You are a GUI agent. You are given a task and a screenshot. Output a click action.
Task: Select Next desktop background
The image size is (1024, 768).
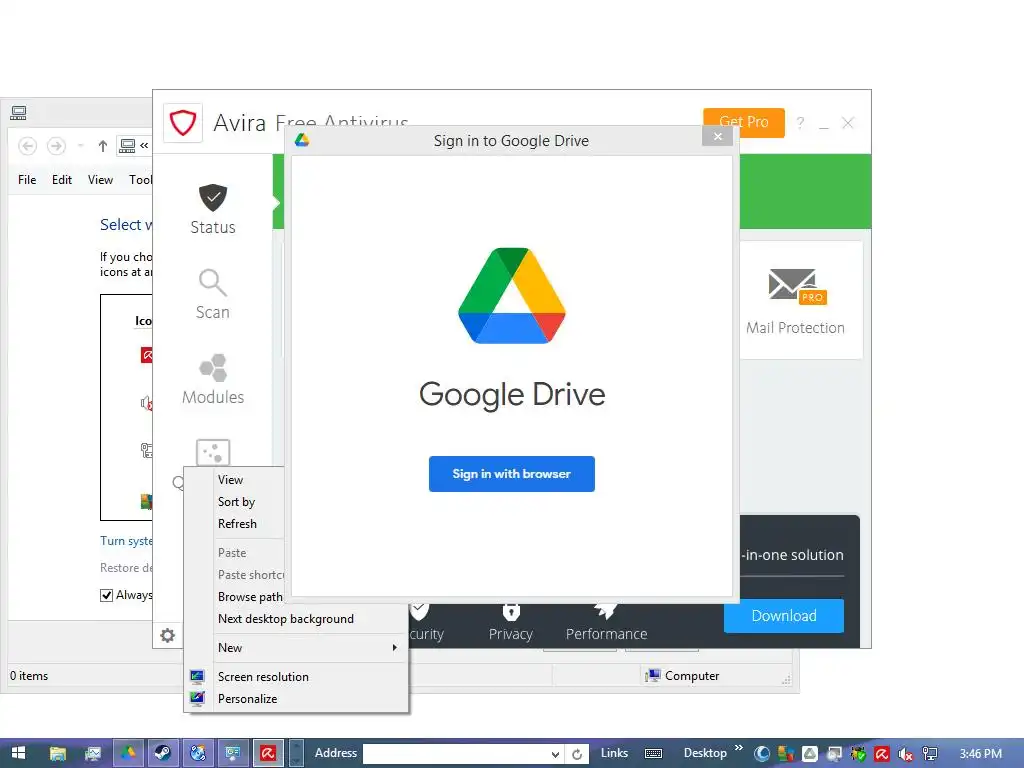(x=285, y=618)
